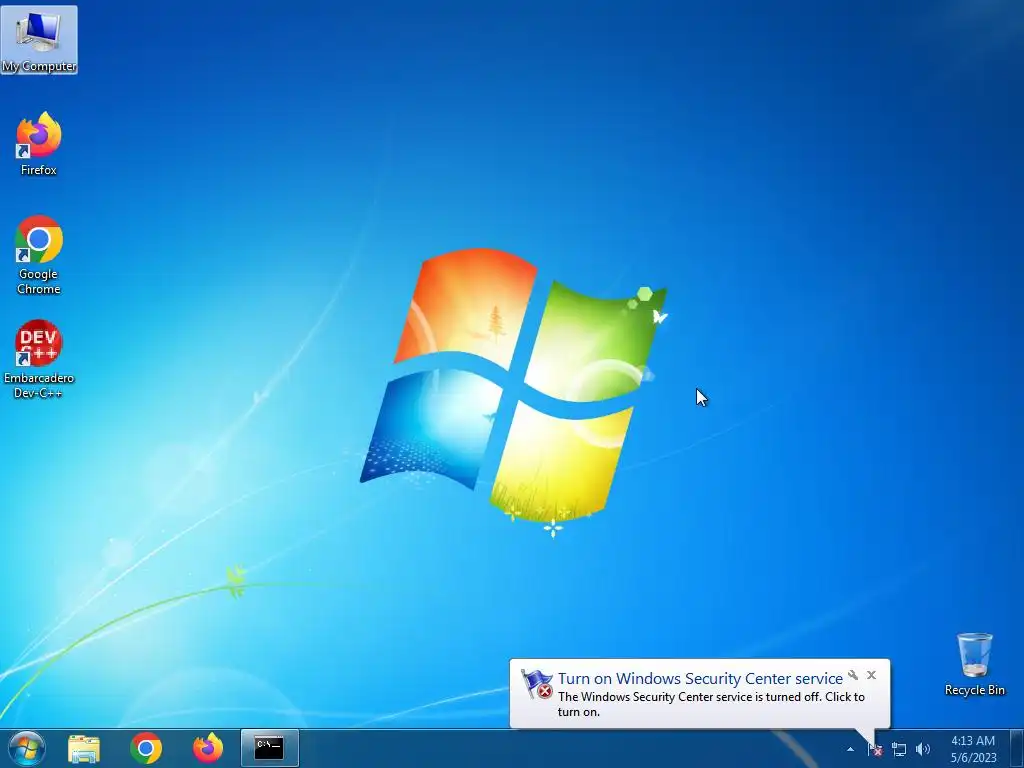Close the Security Center notification balloon
1024x768 pixels.
pyautogui.click(x=871, y=675)
